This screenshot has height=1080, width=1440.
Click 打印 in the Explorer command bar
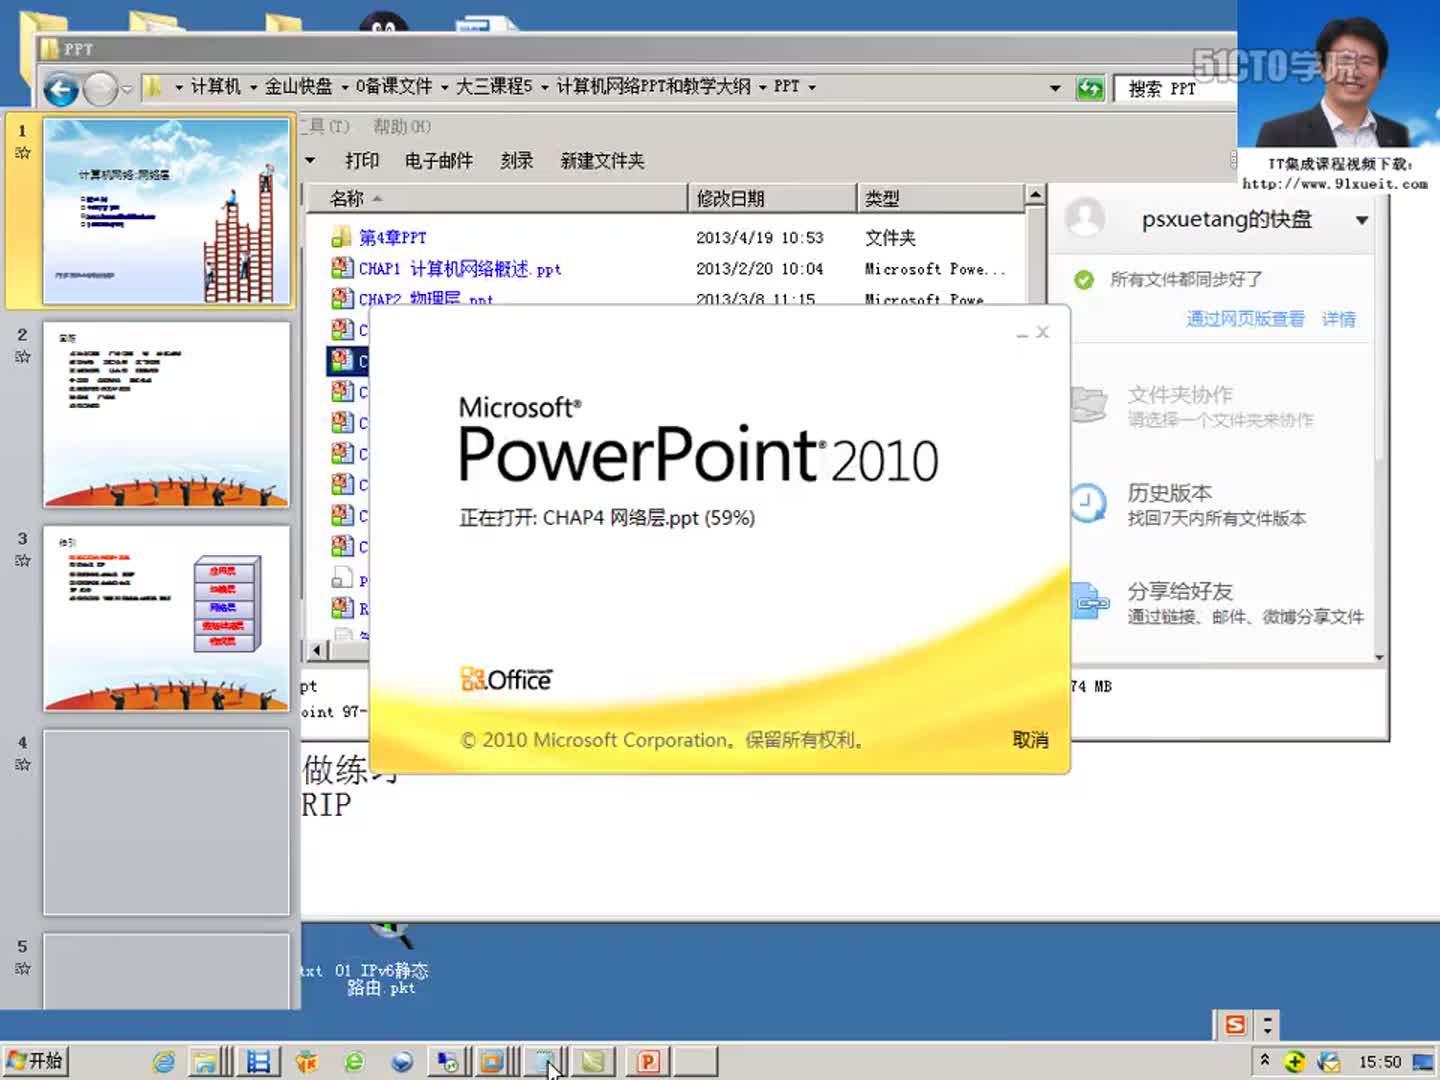362,161
